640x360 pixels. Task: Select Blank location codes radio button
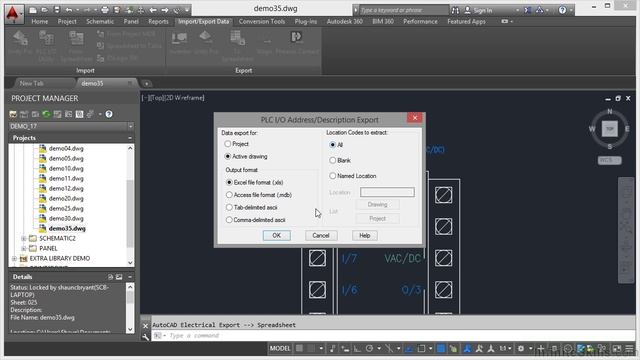click(x=333, y=160)
